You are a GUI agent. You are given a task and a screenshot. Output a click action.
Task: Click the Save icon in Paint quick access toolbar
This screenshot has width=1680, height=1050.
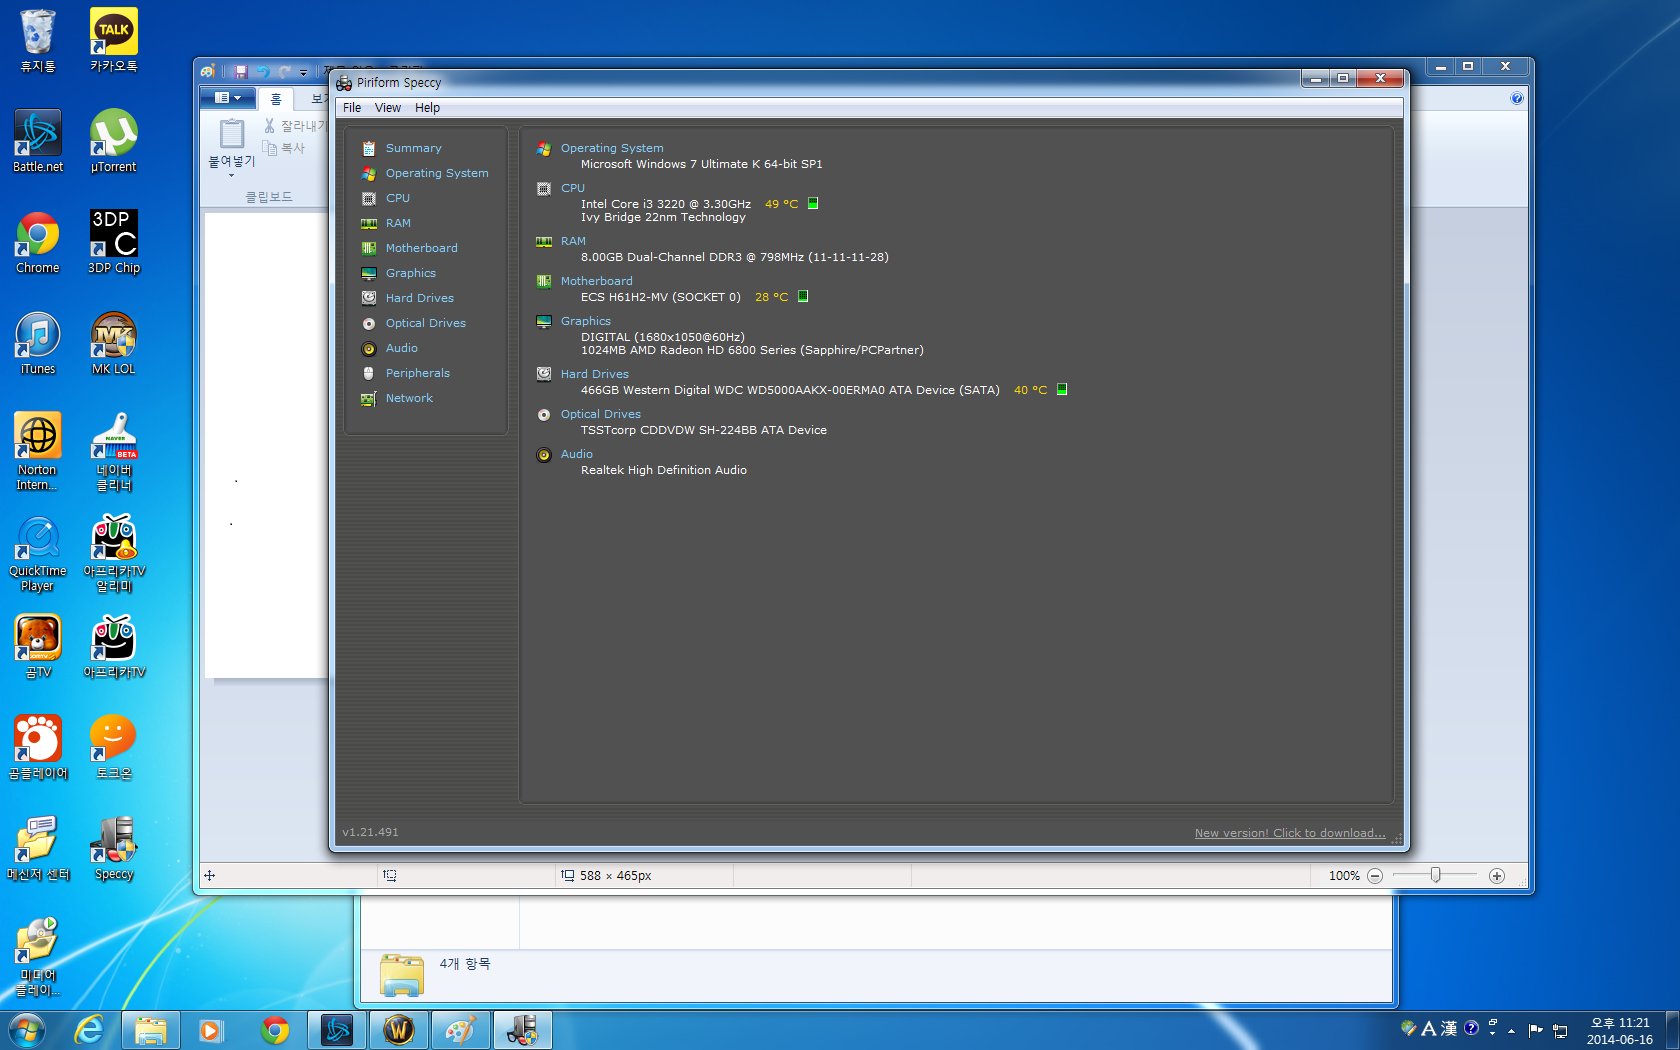[241, 72]
